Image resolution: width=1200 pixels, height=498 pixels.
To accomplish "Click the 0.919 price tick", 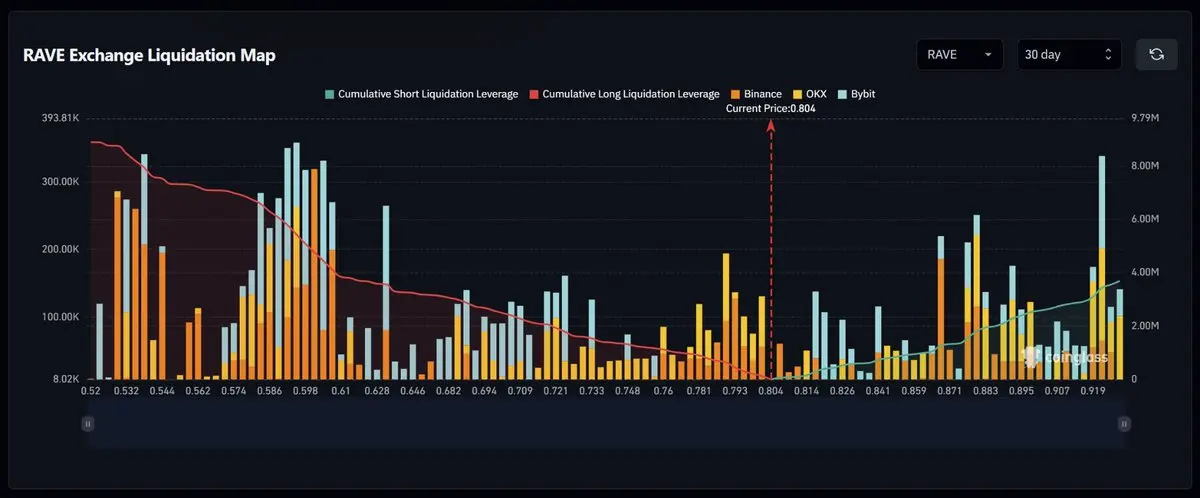I will pyautogui.click(x=1093, y=391).
